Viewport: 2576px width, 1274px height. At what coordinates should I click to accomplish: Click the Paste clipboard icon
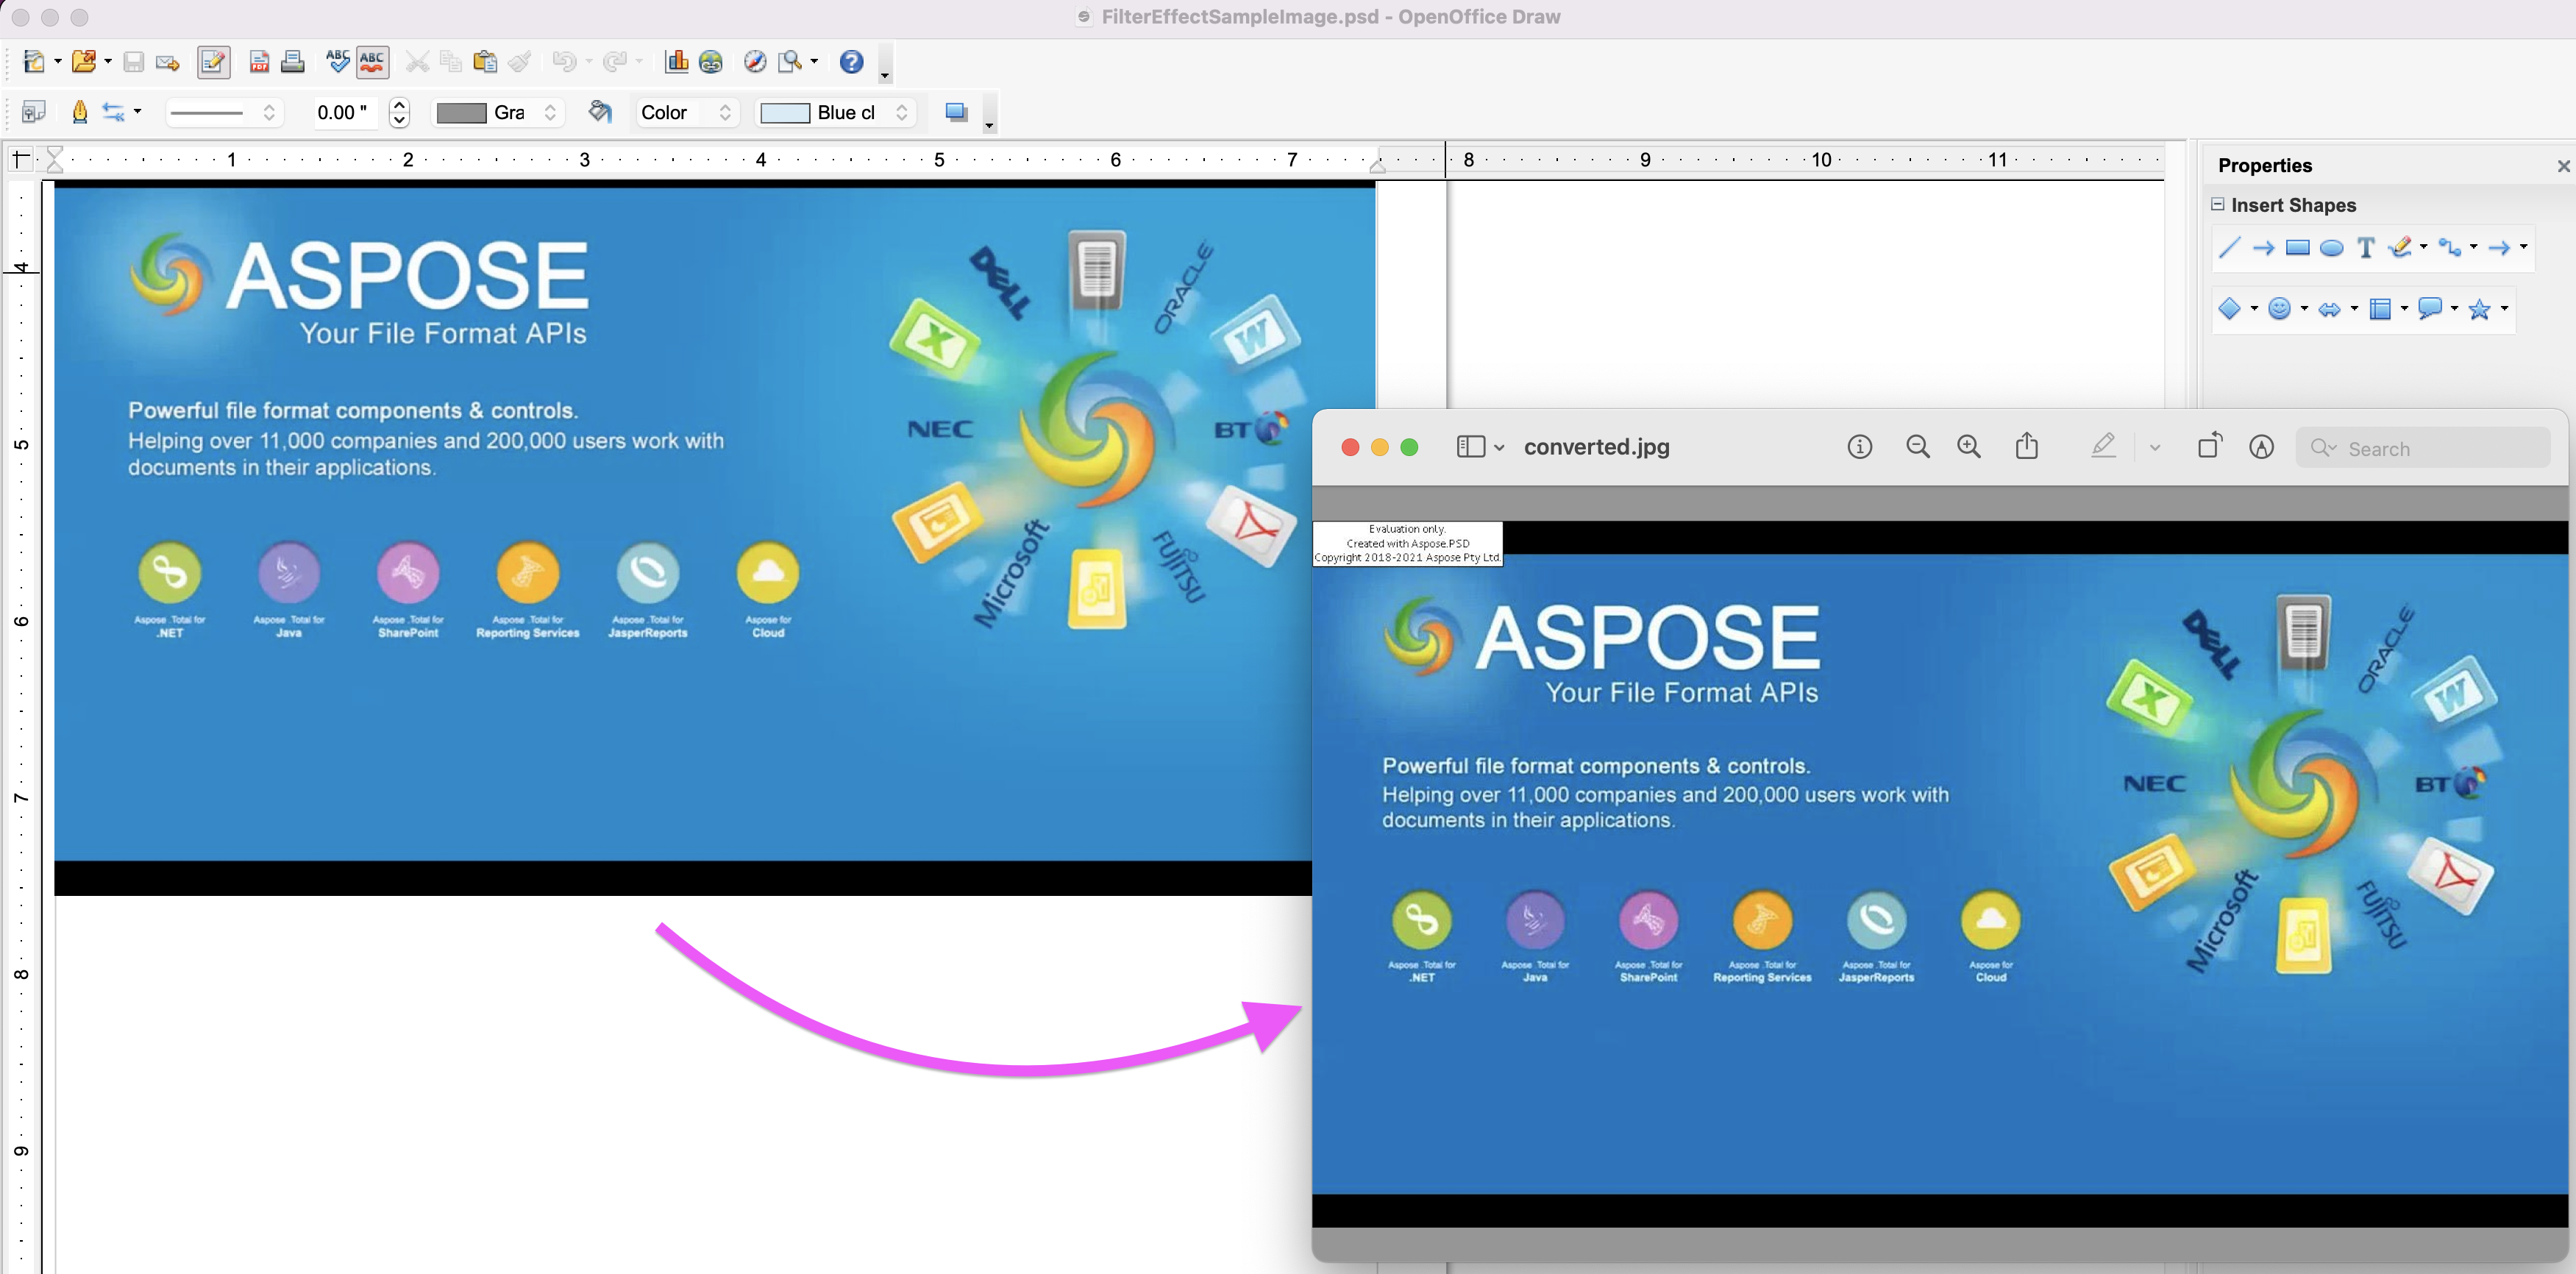coord(485,62)
